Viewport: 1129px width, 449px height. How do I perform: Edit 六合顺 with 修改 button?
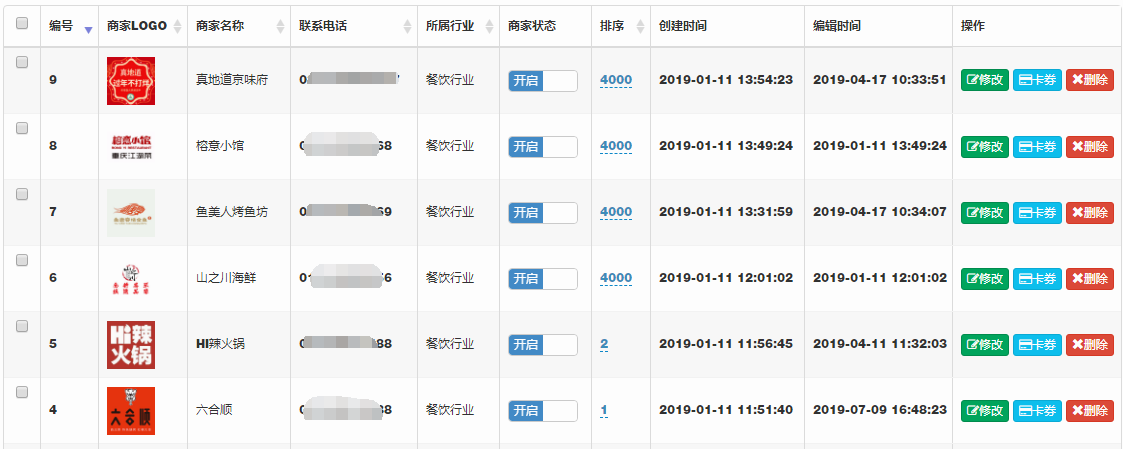tap(985, 411)
